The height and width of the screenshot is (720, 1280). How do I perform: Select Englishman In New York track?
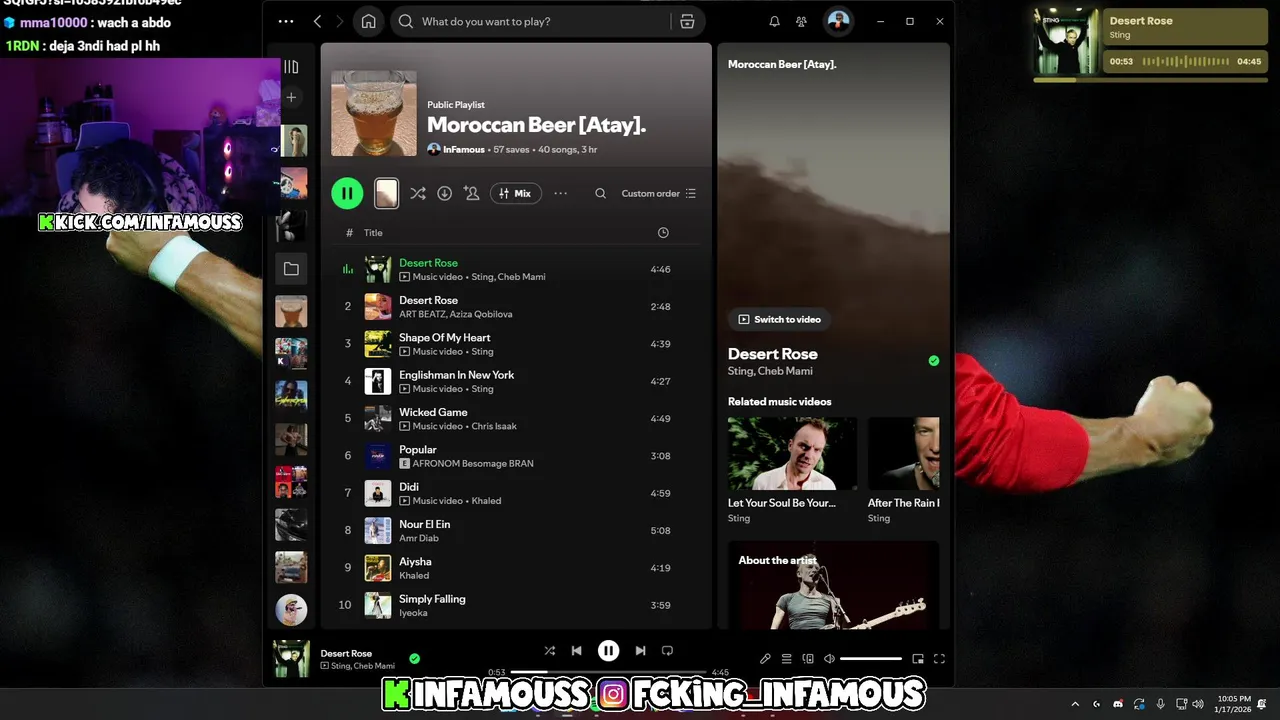pyautogui.click(x=516, y=381)
